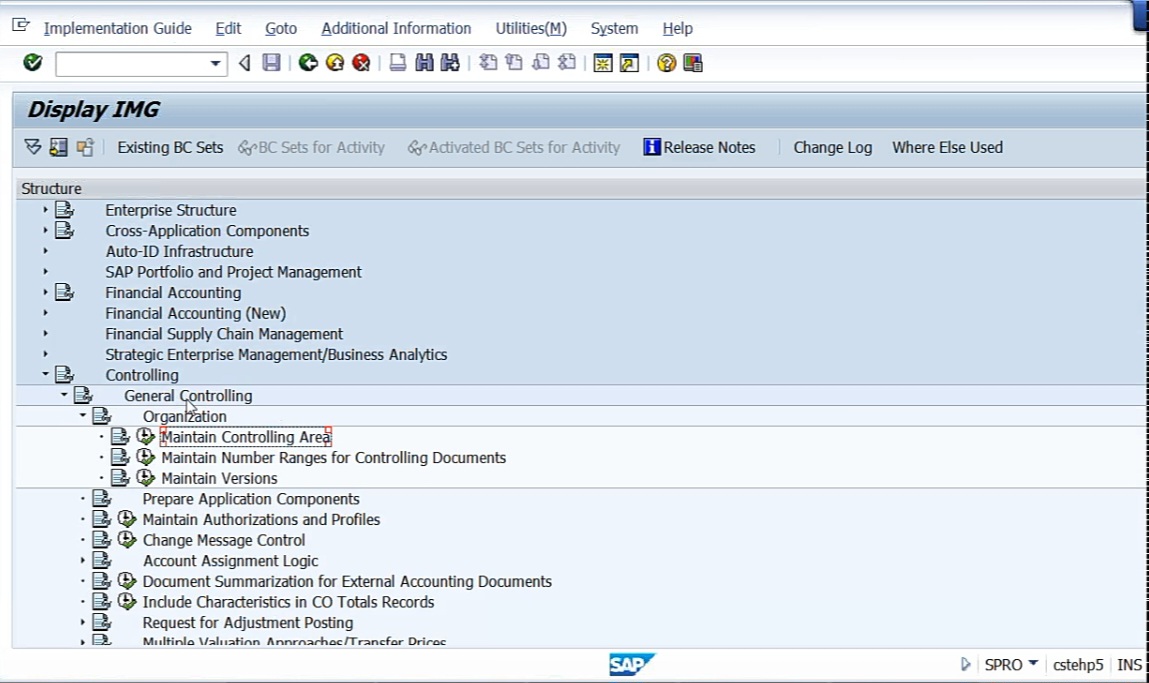Open the Goto menu
Screen dimensions: 1149x683
pyautogui.click(x=281, y=29)
